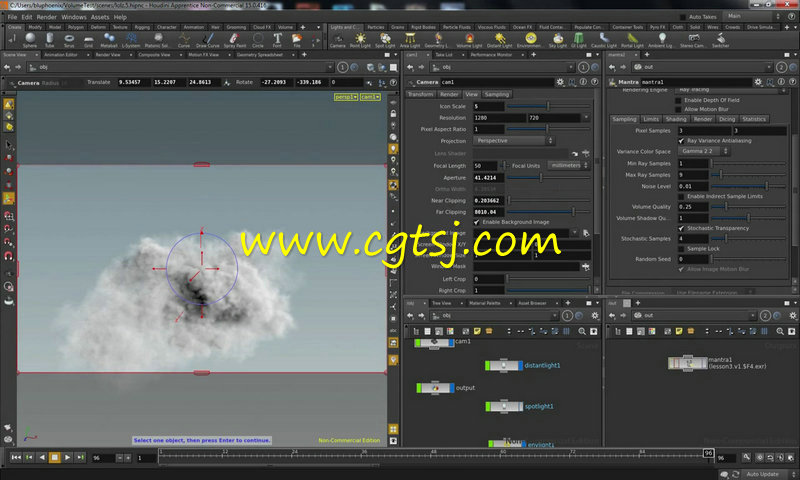Screen dimensions: 800x480
Task: Enable Indirect Sample Limits checkbox
Action: click(x=681, y=196)
